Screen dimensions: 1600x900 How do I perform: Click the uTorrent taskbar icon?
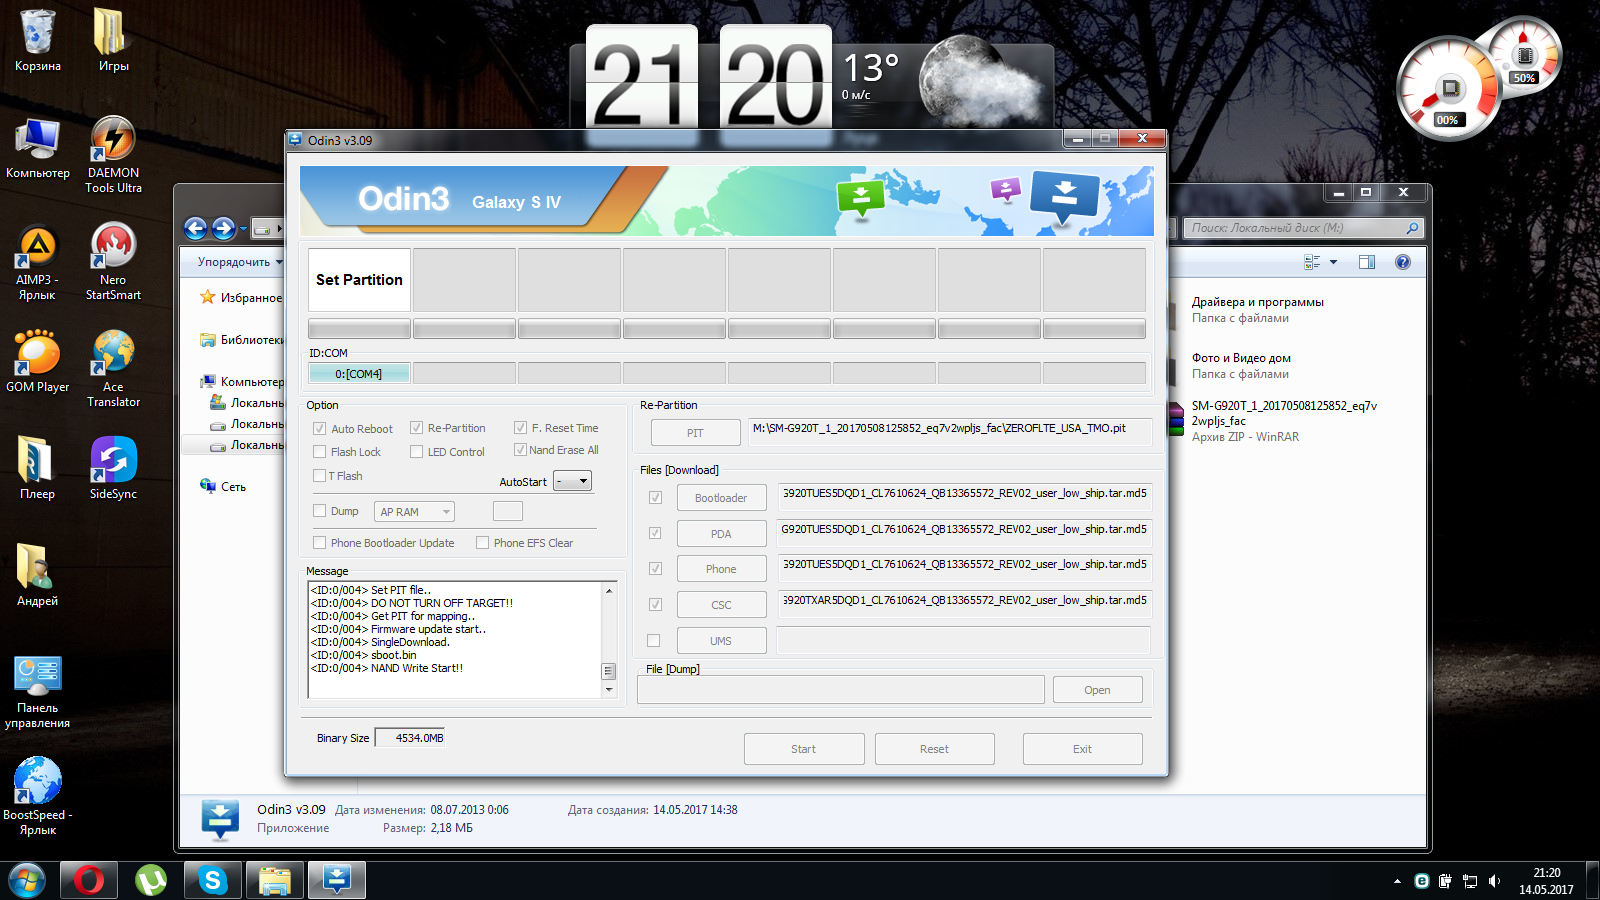coord(151,880)
